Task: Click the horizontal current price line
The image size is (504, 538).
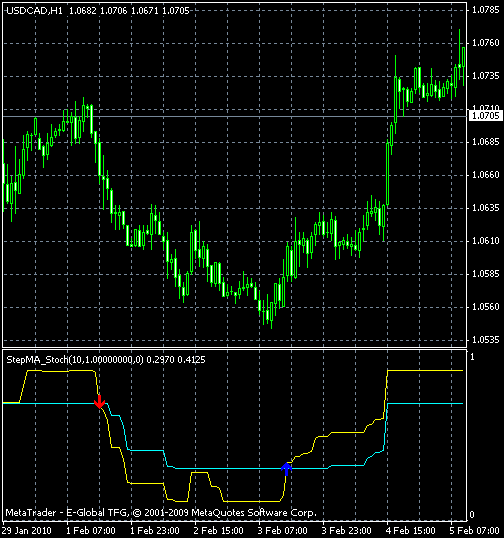Action: pos(235,117)
